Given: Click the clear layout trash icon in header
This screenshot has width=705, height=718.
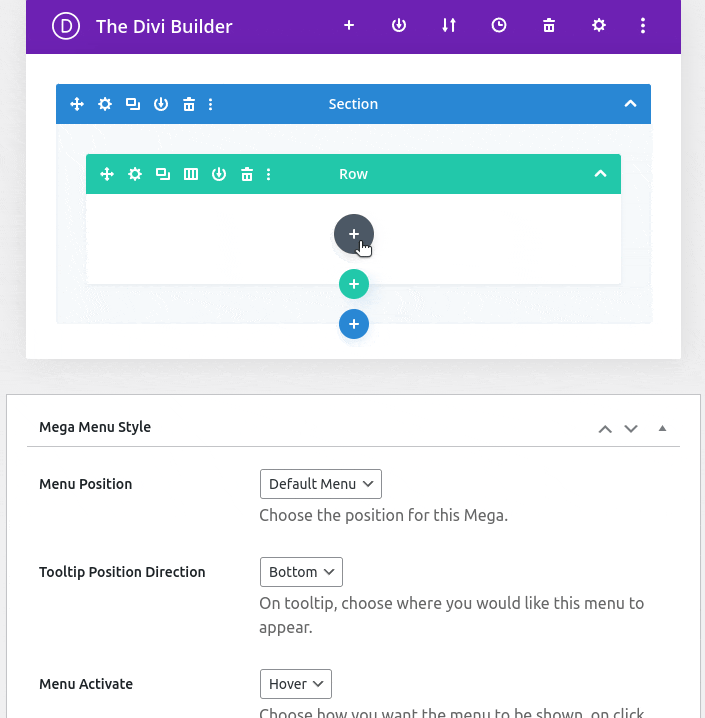Looking at the screenshot, I should [x=549, y=25].
